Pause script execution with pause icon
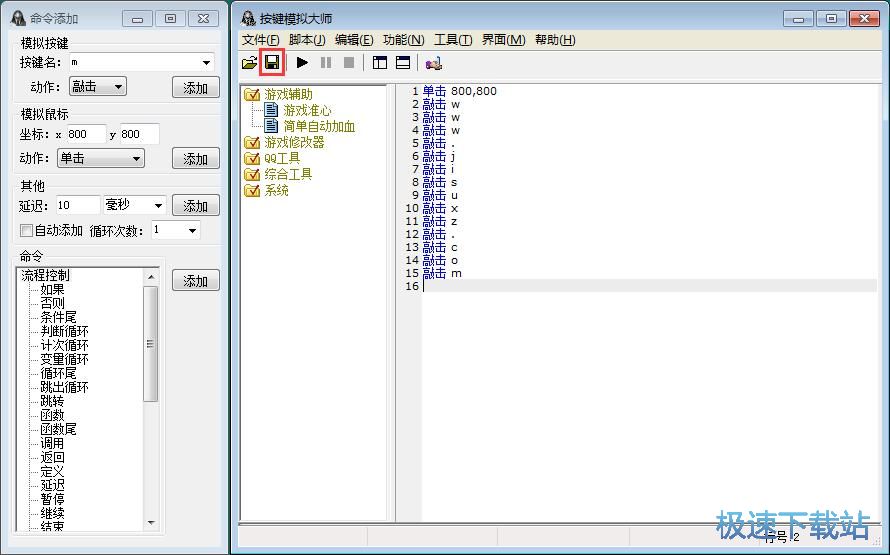The image size is (890, 555). pyautogui.click(x=326, y=62)
